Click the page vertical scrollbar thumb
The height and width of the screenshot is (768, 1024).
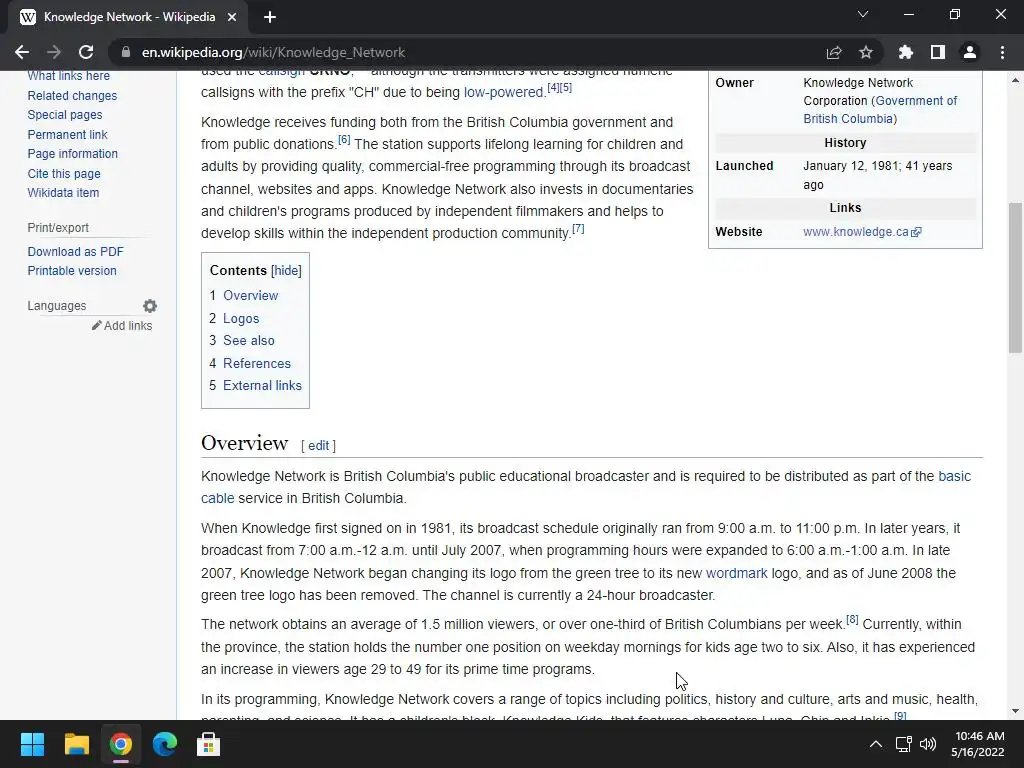tap(1015, 278)
